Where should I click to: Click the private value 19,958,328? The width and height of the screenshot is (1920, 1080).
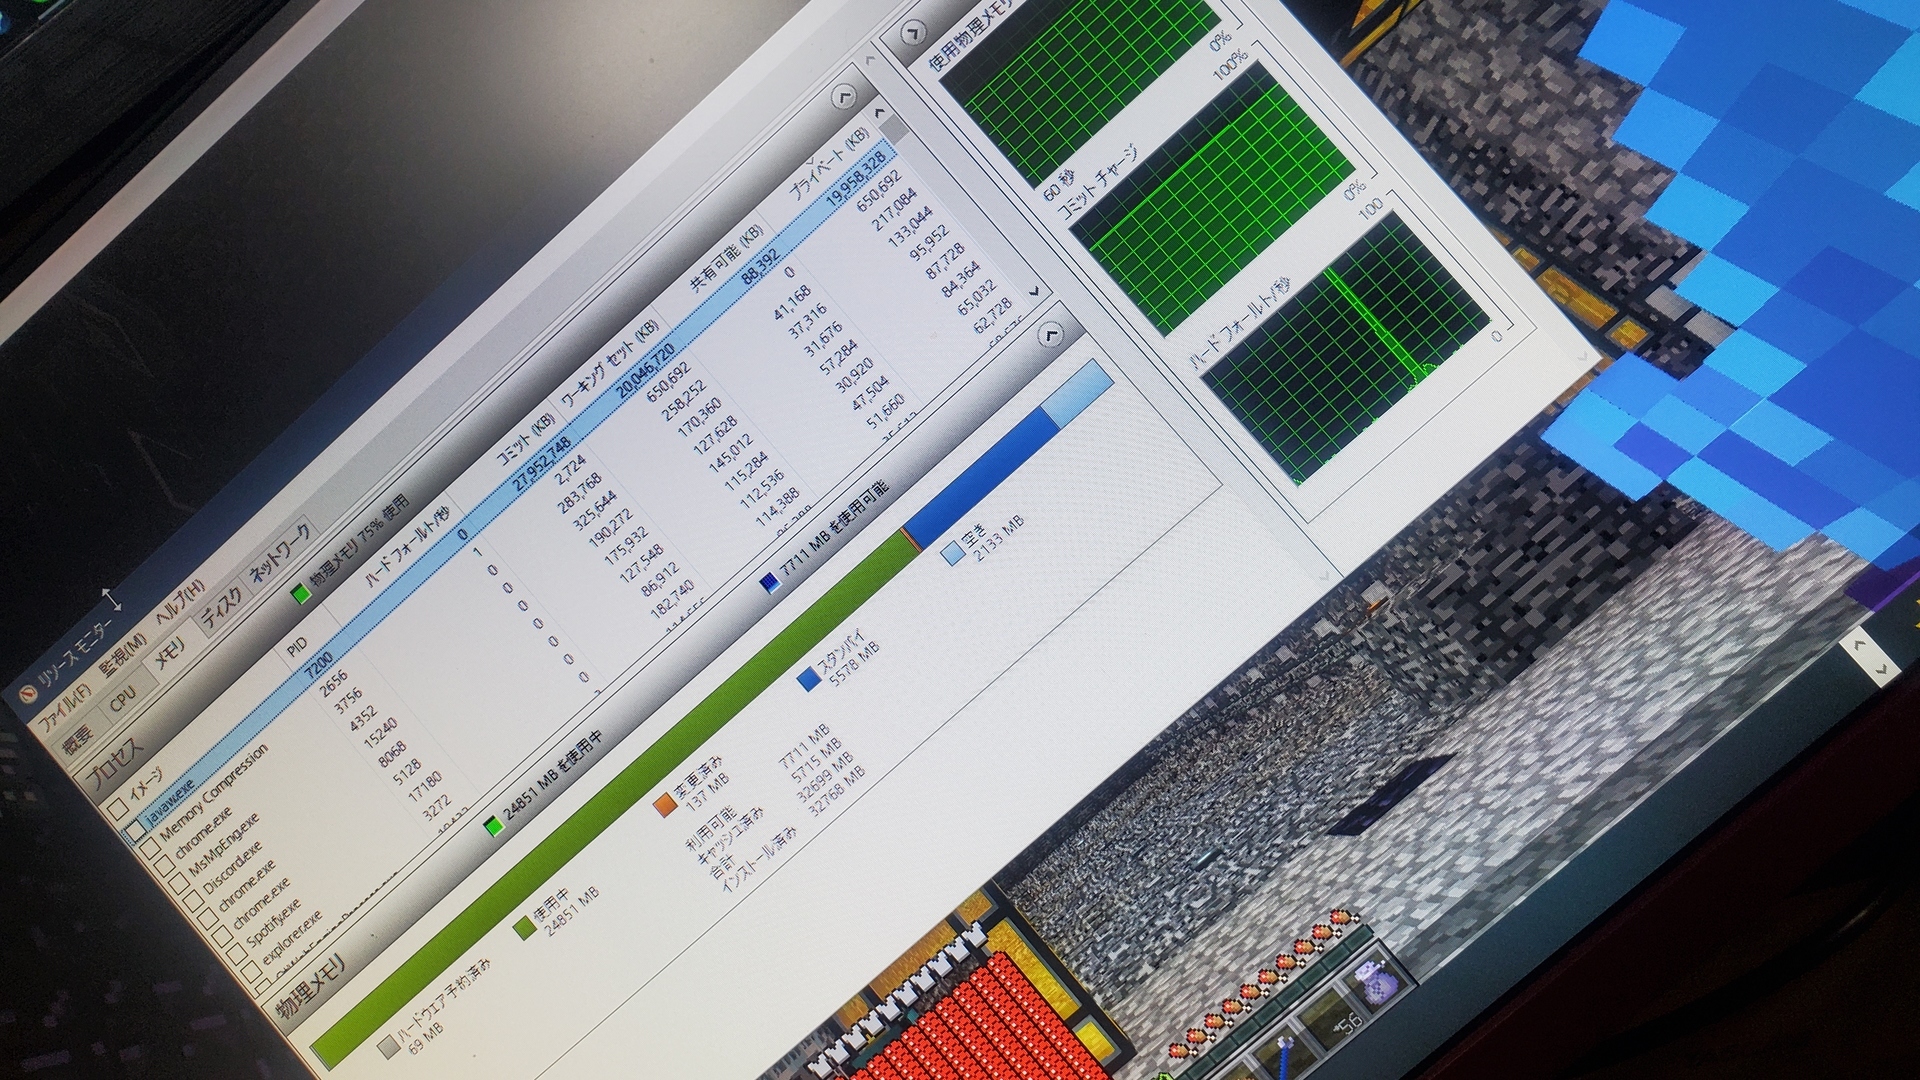854,178
